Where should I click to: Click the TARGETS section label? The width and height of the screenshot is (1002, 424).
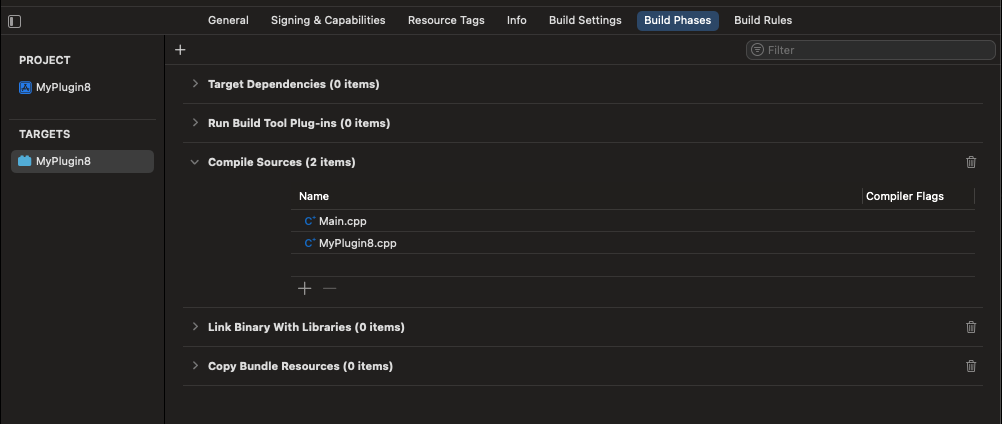click(45, 134)
